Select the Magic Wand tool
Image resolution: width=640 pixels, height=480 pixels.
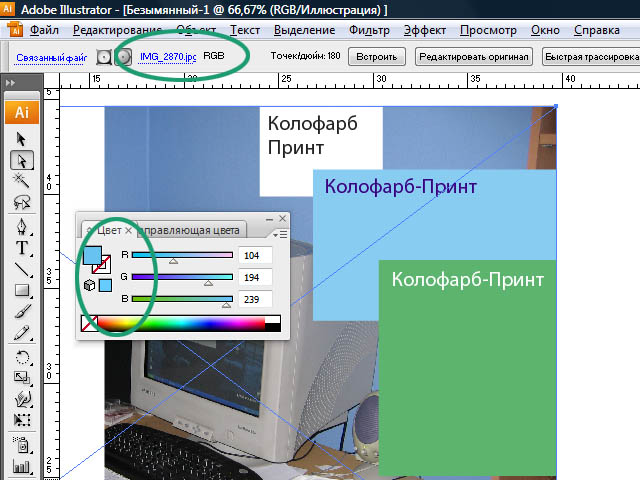pyautogui.click(x=21, y=180)
